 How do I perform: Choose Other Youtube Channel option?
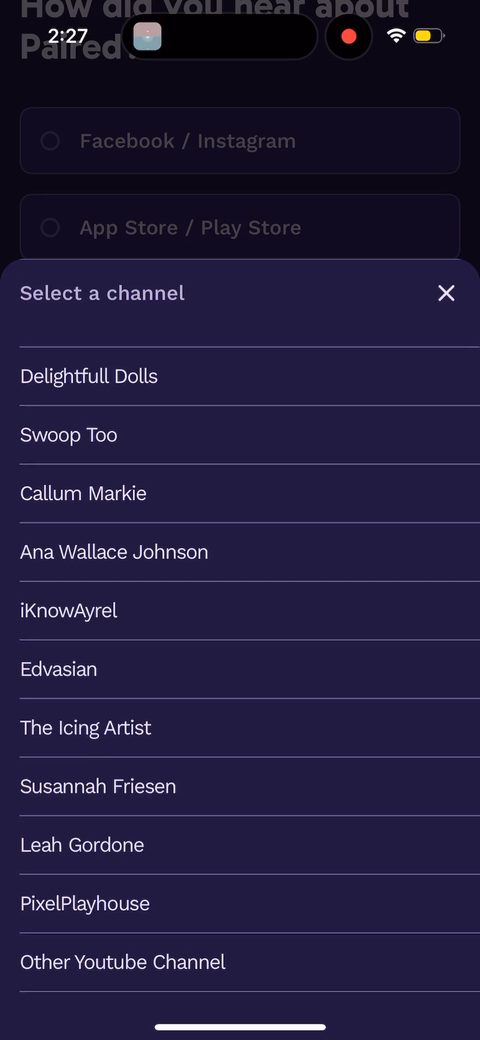pyautogui.click(x=250, y=962)
